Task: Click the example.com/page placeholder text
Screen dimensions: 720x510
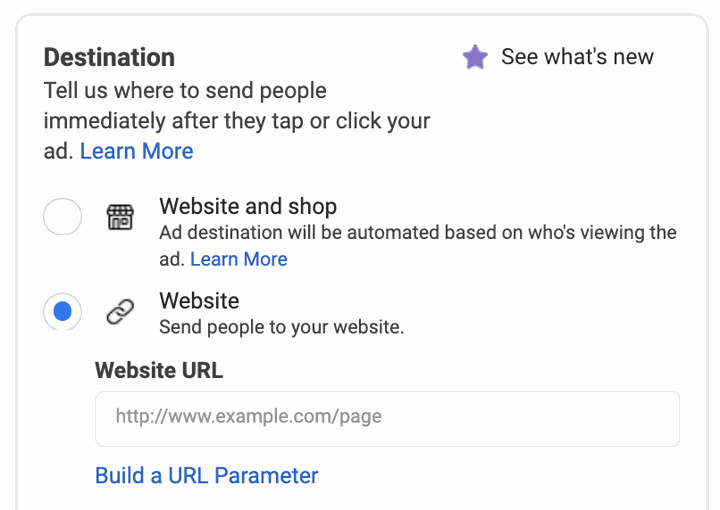Action: click(x=248, y=416)
